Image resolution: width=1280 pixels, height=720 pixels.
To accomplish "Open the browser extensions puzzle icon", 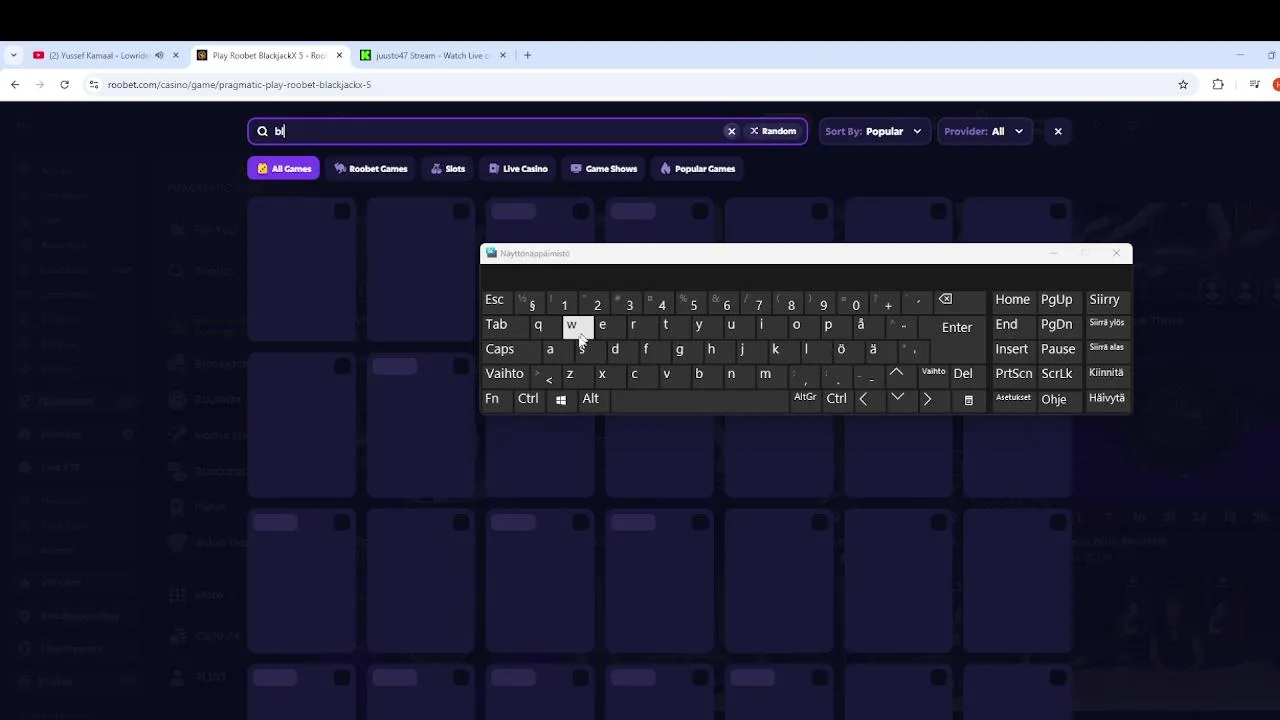I will click(1218, 85).
